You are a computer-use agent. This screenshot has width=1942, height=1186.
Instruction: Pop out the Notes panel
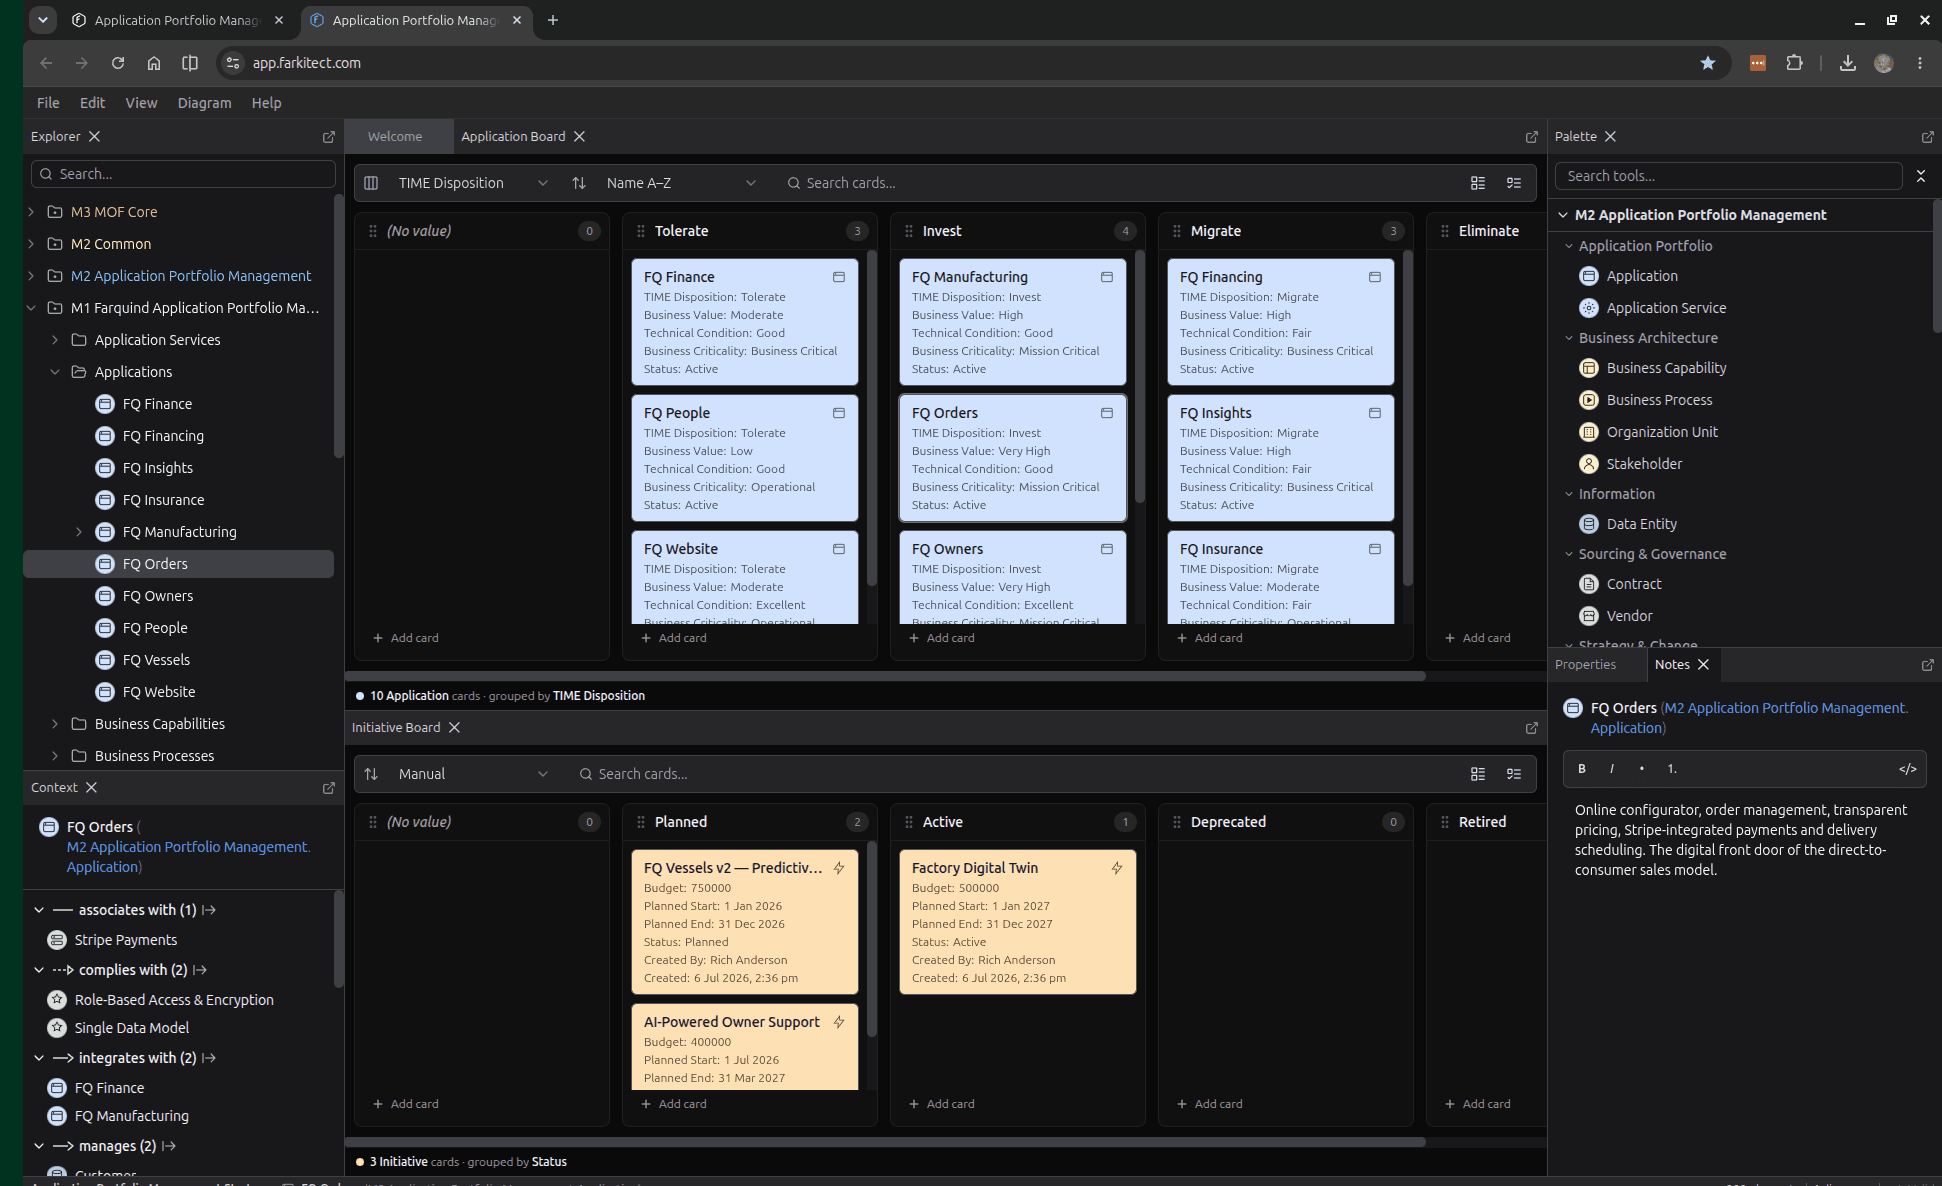[x=1927, y=665]
